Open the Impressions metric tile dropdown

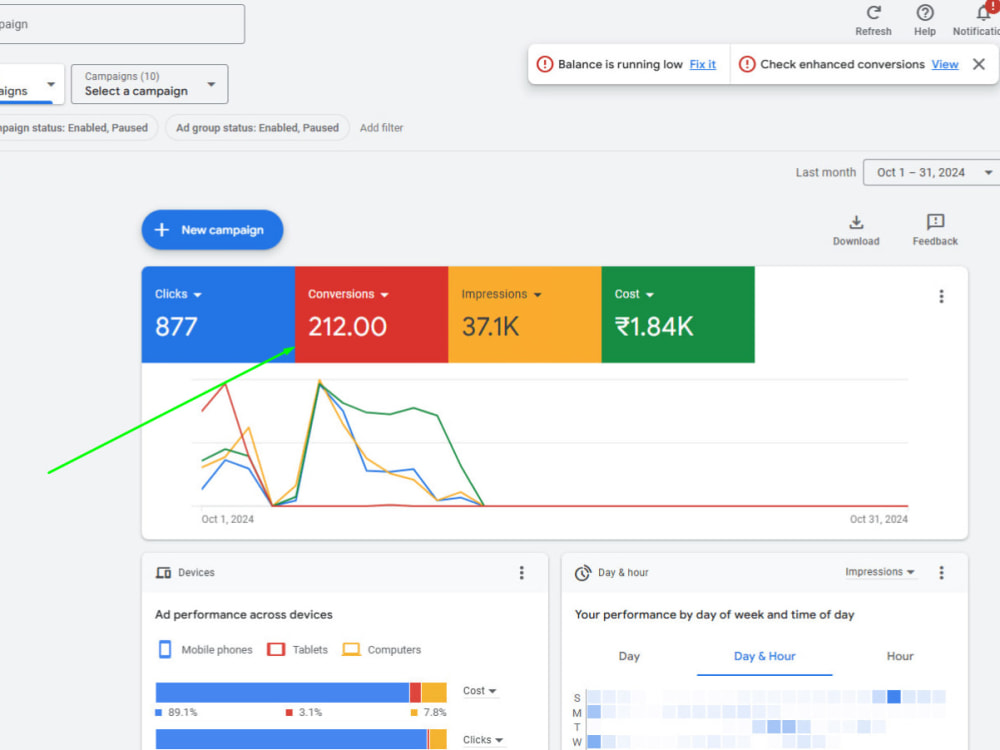pyautogui.click(x=501, y=294)
